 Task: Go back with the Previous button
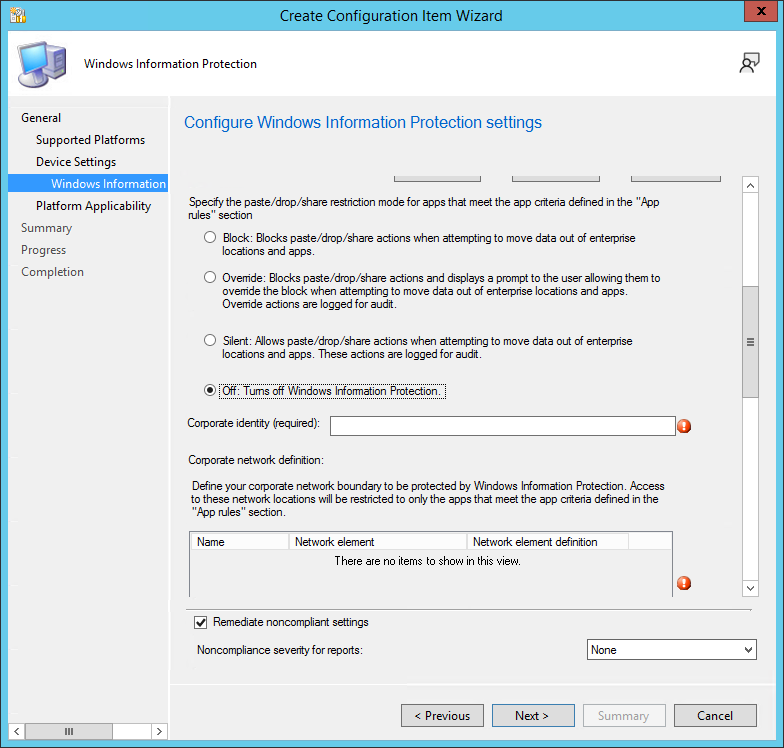tap(442, 715)
